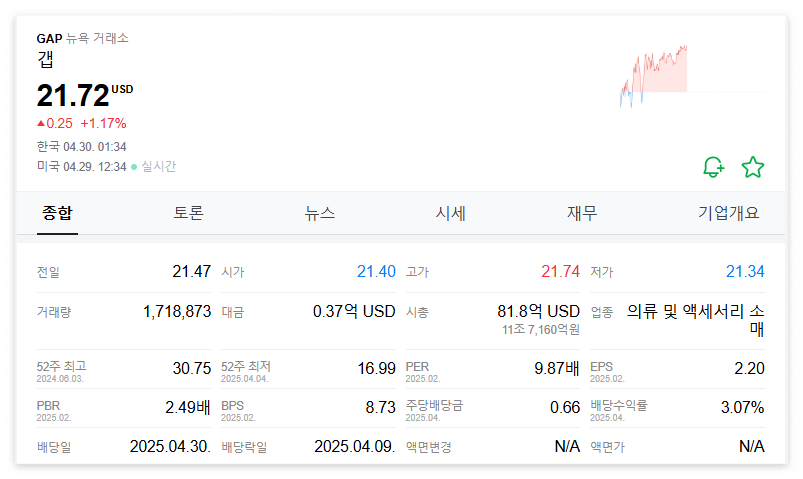Screen dimensions: 803x479
Task: Click the 업종 value 의류 및 액세서리 소매
Action: tap(696, 320)
